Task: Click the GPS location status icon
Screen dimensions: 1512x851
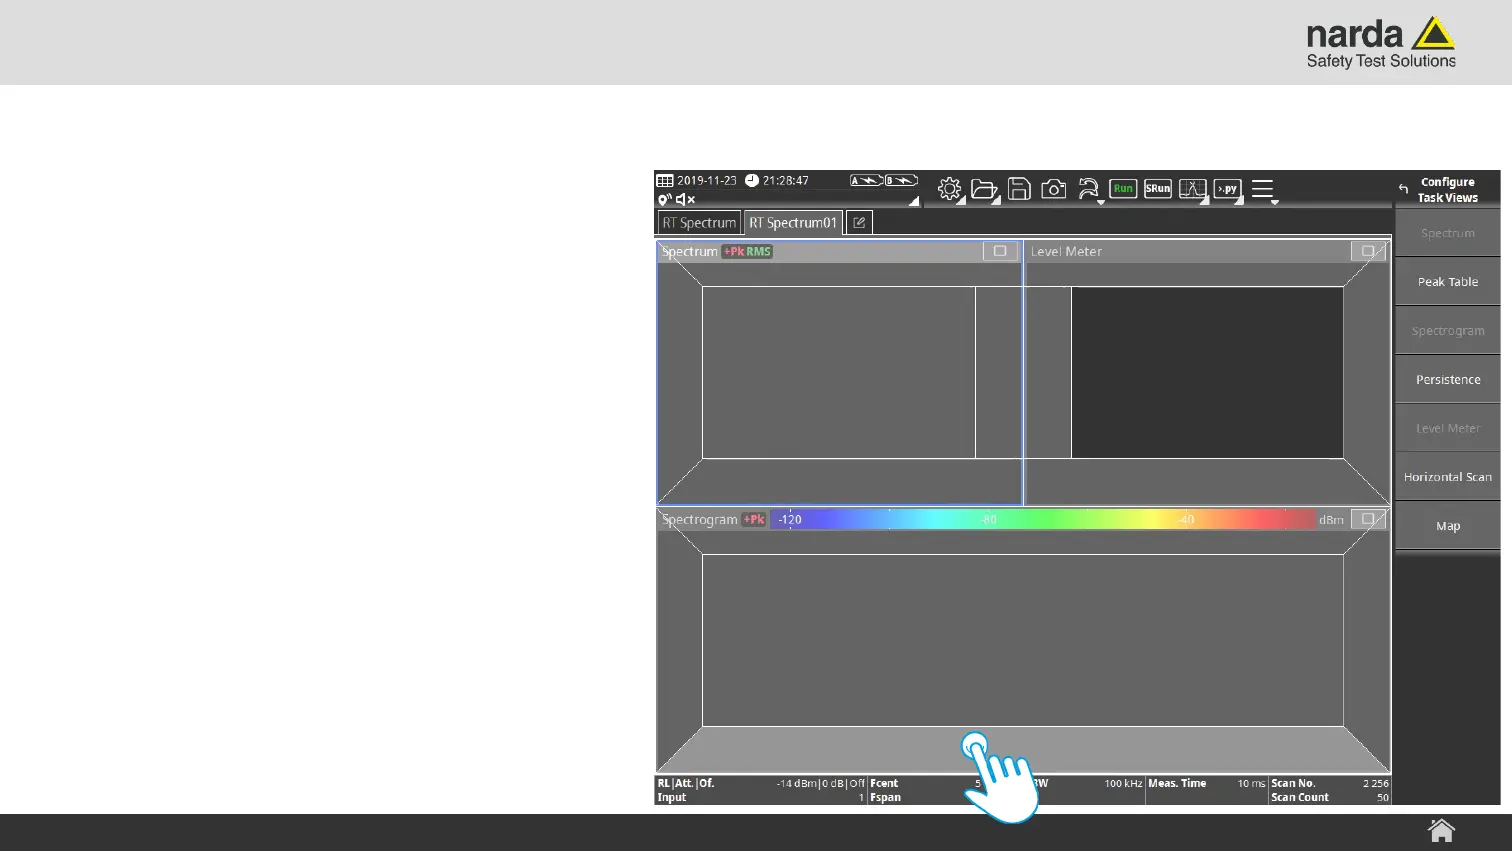Action: pyautogui.click(x=664, y=200)
